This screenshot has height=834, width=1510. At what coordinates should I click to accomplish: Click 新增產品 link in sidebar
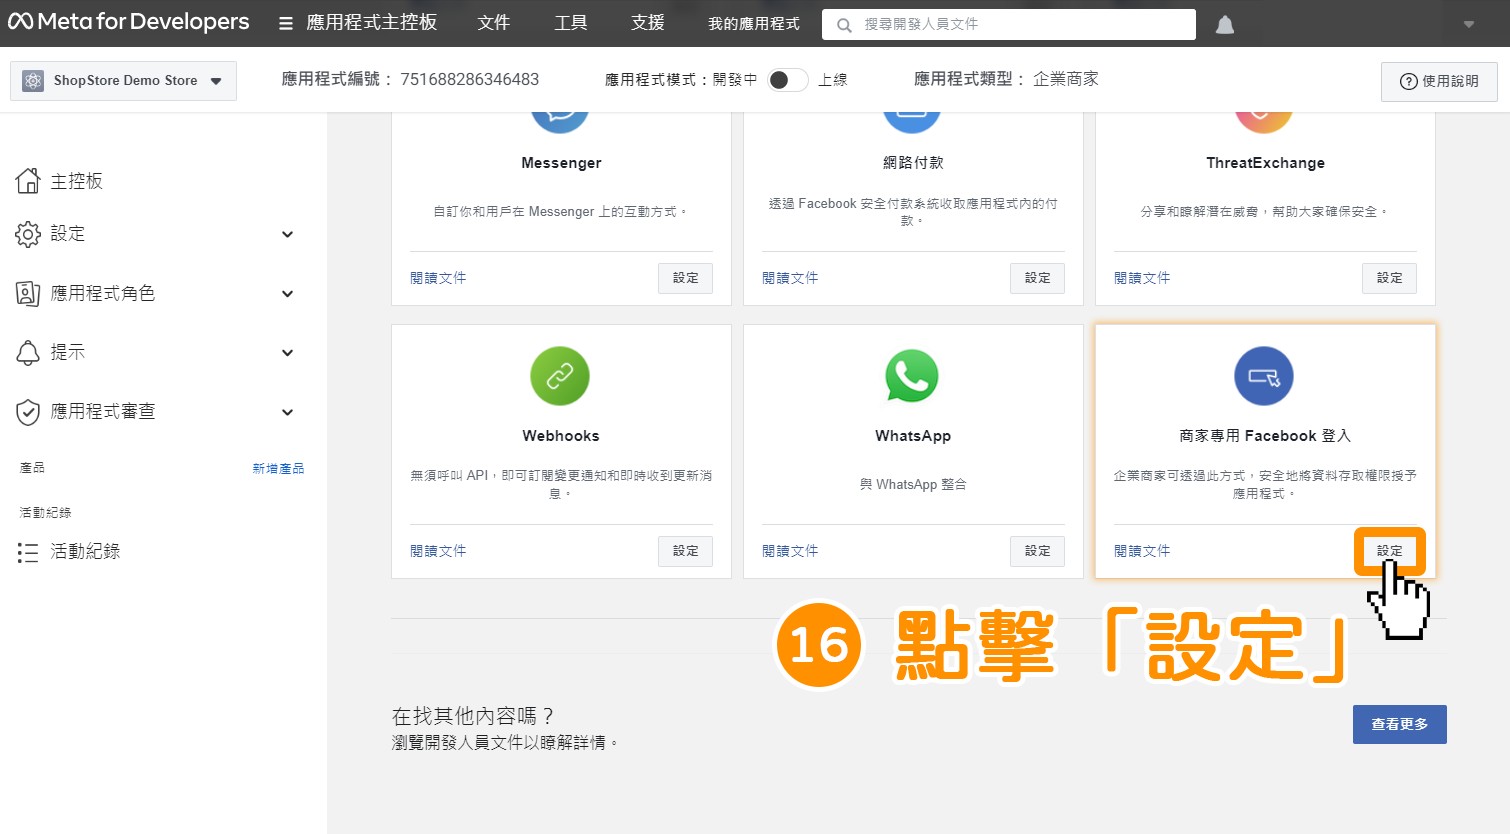coord(278,468)
